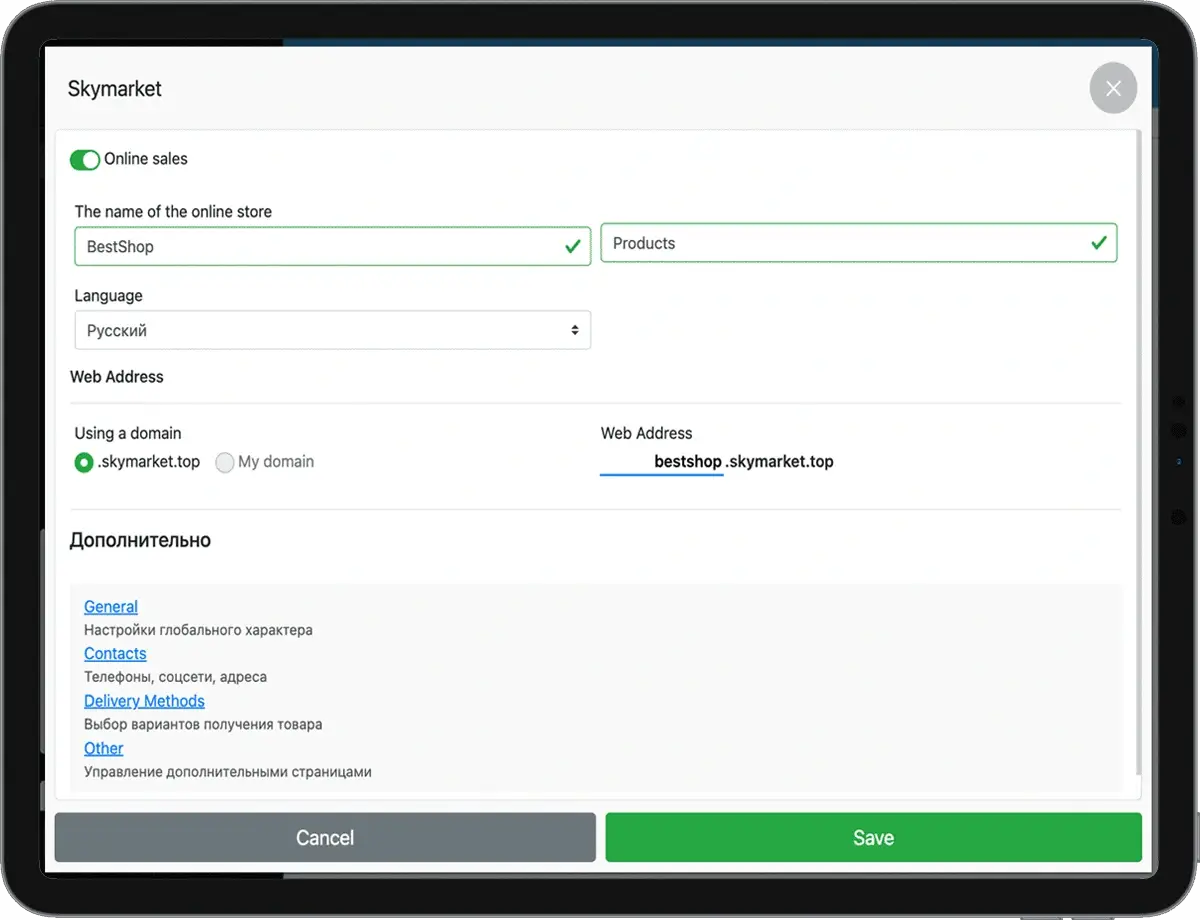
Task: Click the dialog's vertical scrollbar
Action: click(x=1139, y=450)
